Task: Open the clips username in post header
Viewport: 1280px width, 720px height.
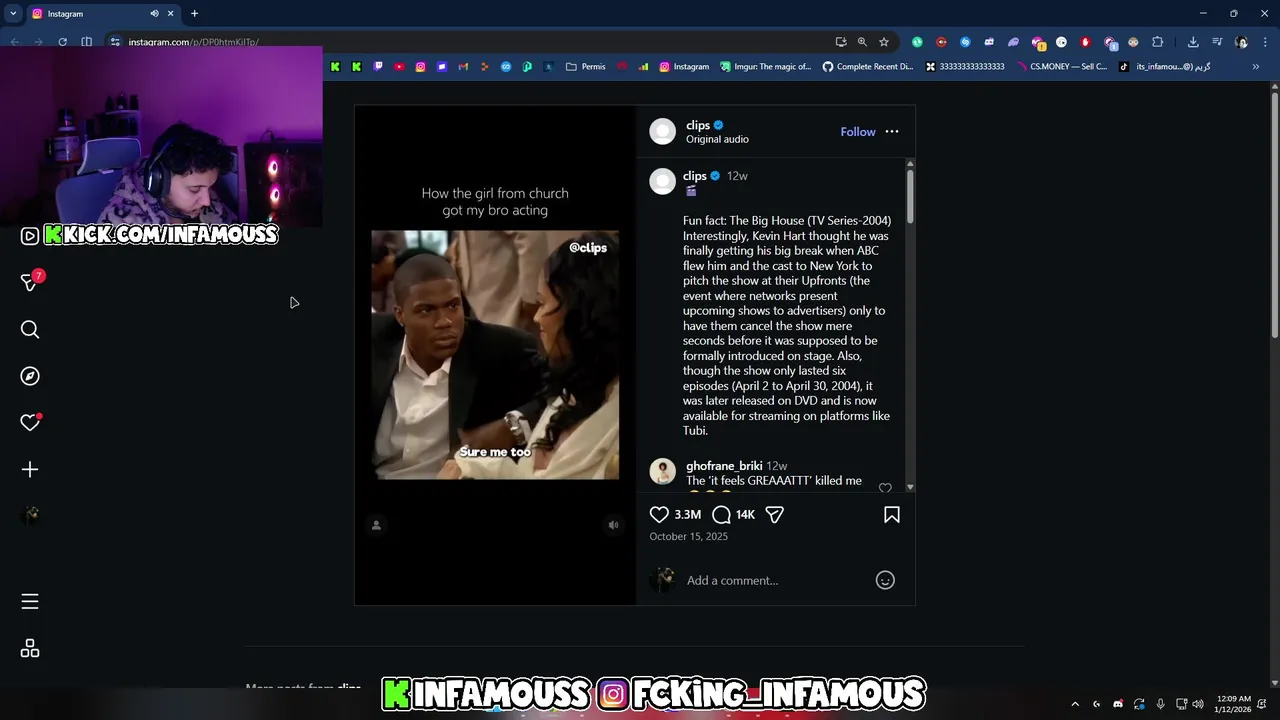Action: tap(698, 125)
